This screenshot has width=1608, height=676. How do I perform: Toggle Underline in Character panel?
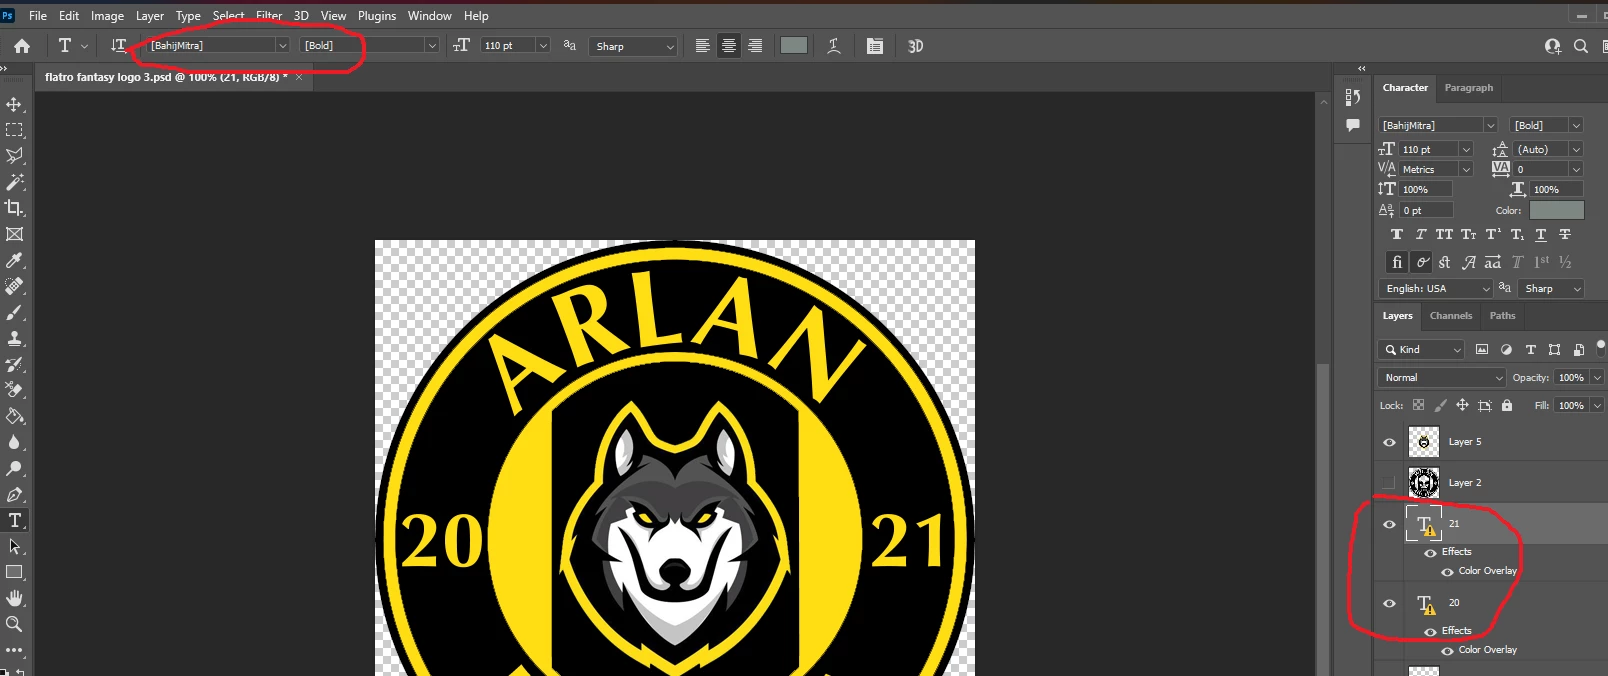pyautogui.click(x=1541, y=234)
